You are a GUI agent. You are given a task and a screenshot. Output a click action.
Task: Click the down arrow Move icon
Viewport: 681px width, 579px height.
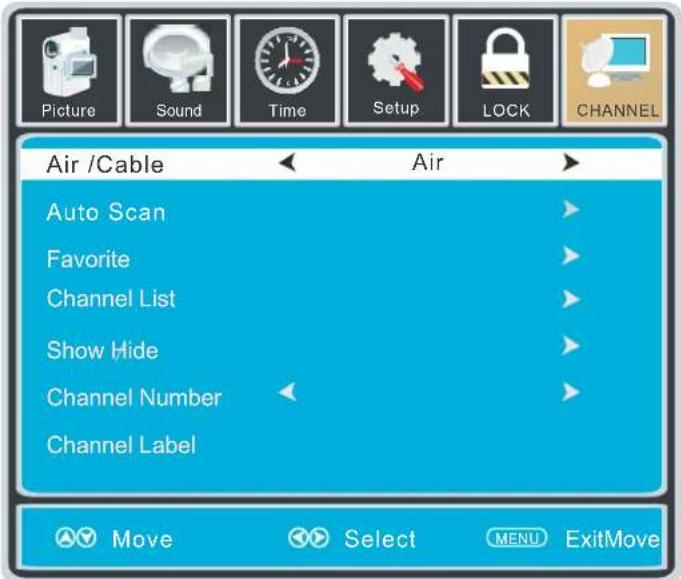coord(86,538)
